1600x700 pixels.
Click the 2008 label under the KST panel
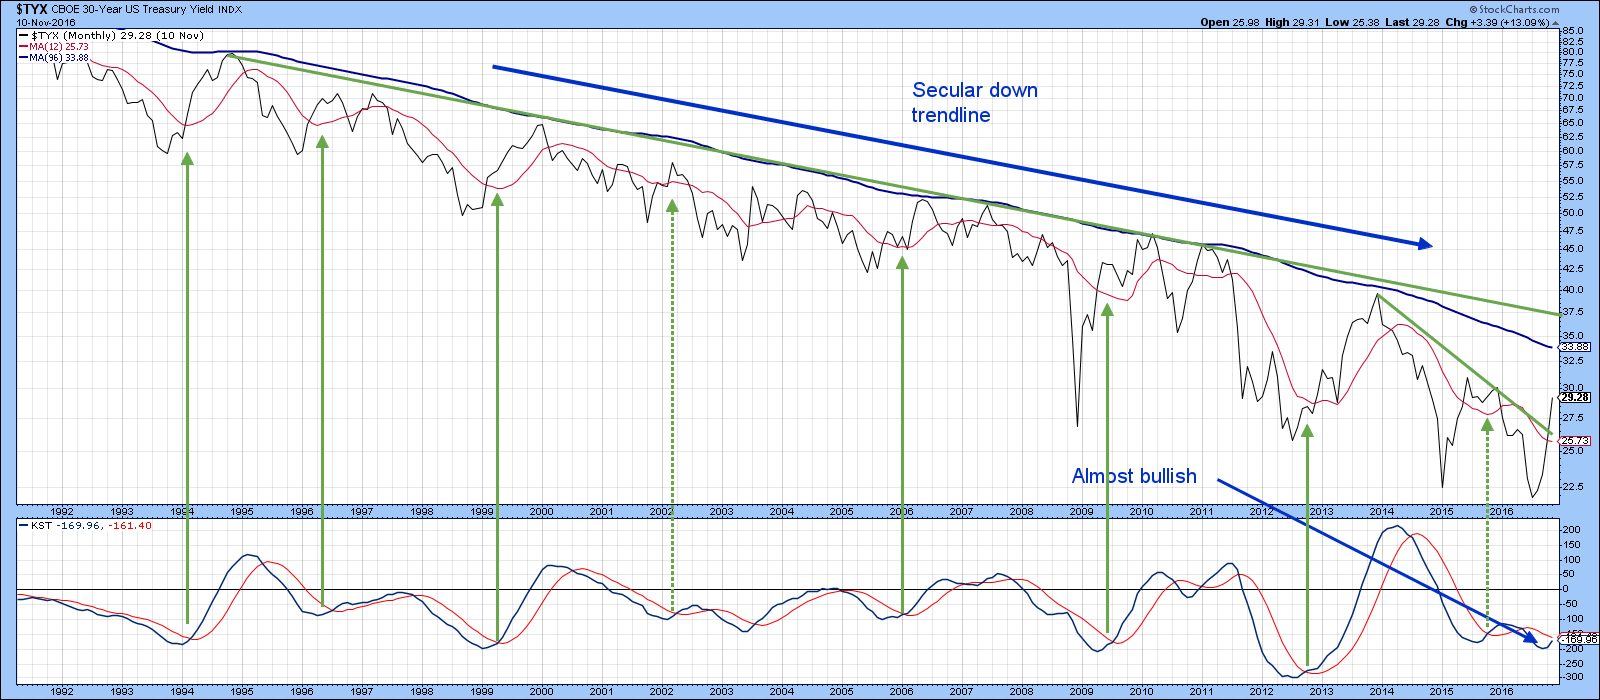(1021, 691)
